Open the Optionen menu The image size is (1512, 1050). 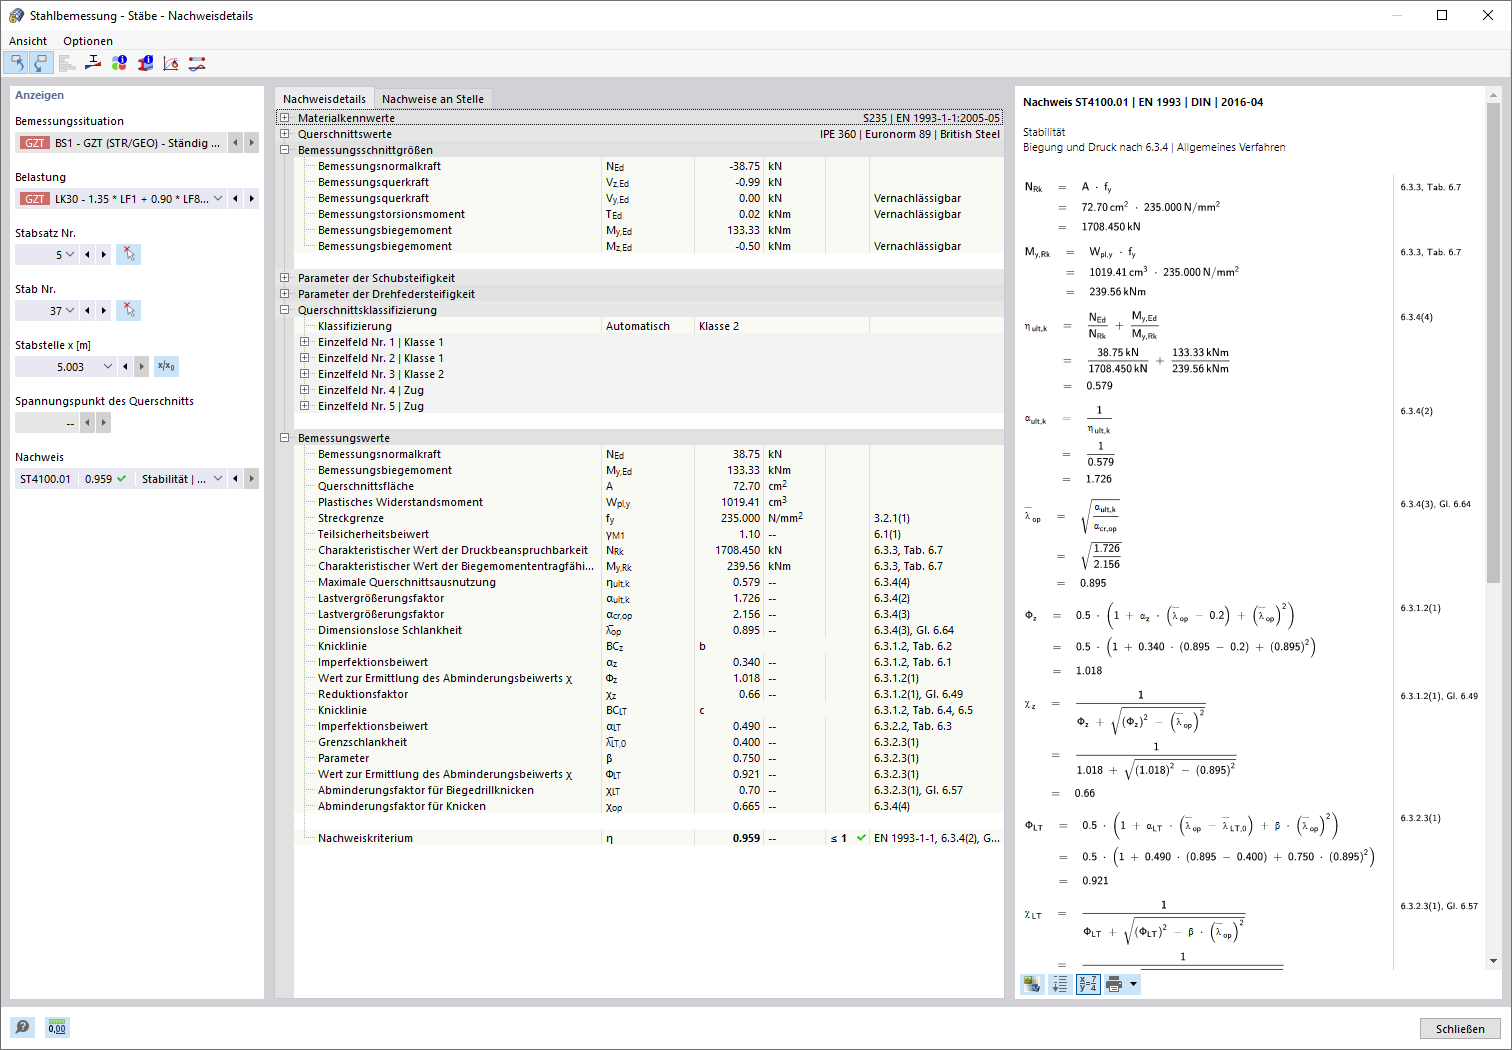coord(88,41)
